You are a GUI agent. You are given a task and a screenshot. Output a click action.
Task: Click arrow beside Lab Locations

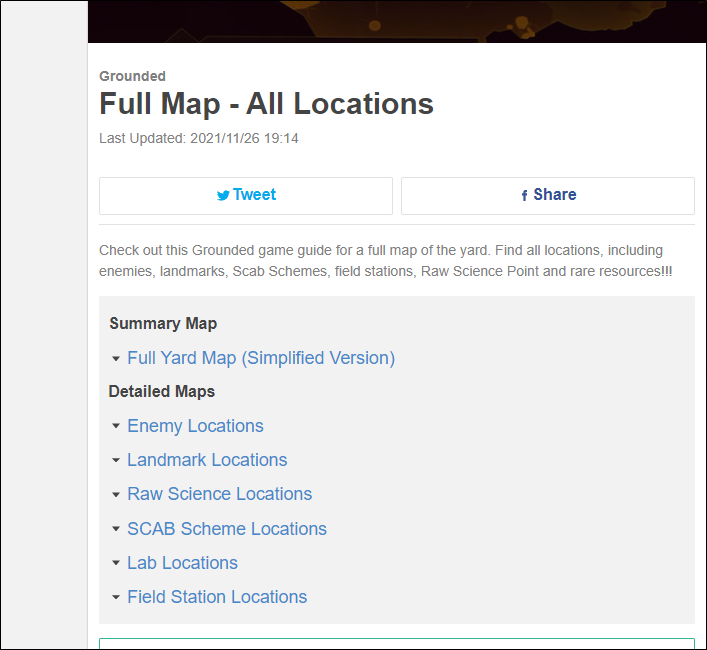point(116,563)
